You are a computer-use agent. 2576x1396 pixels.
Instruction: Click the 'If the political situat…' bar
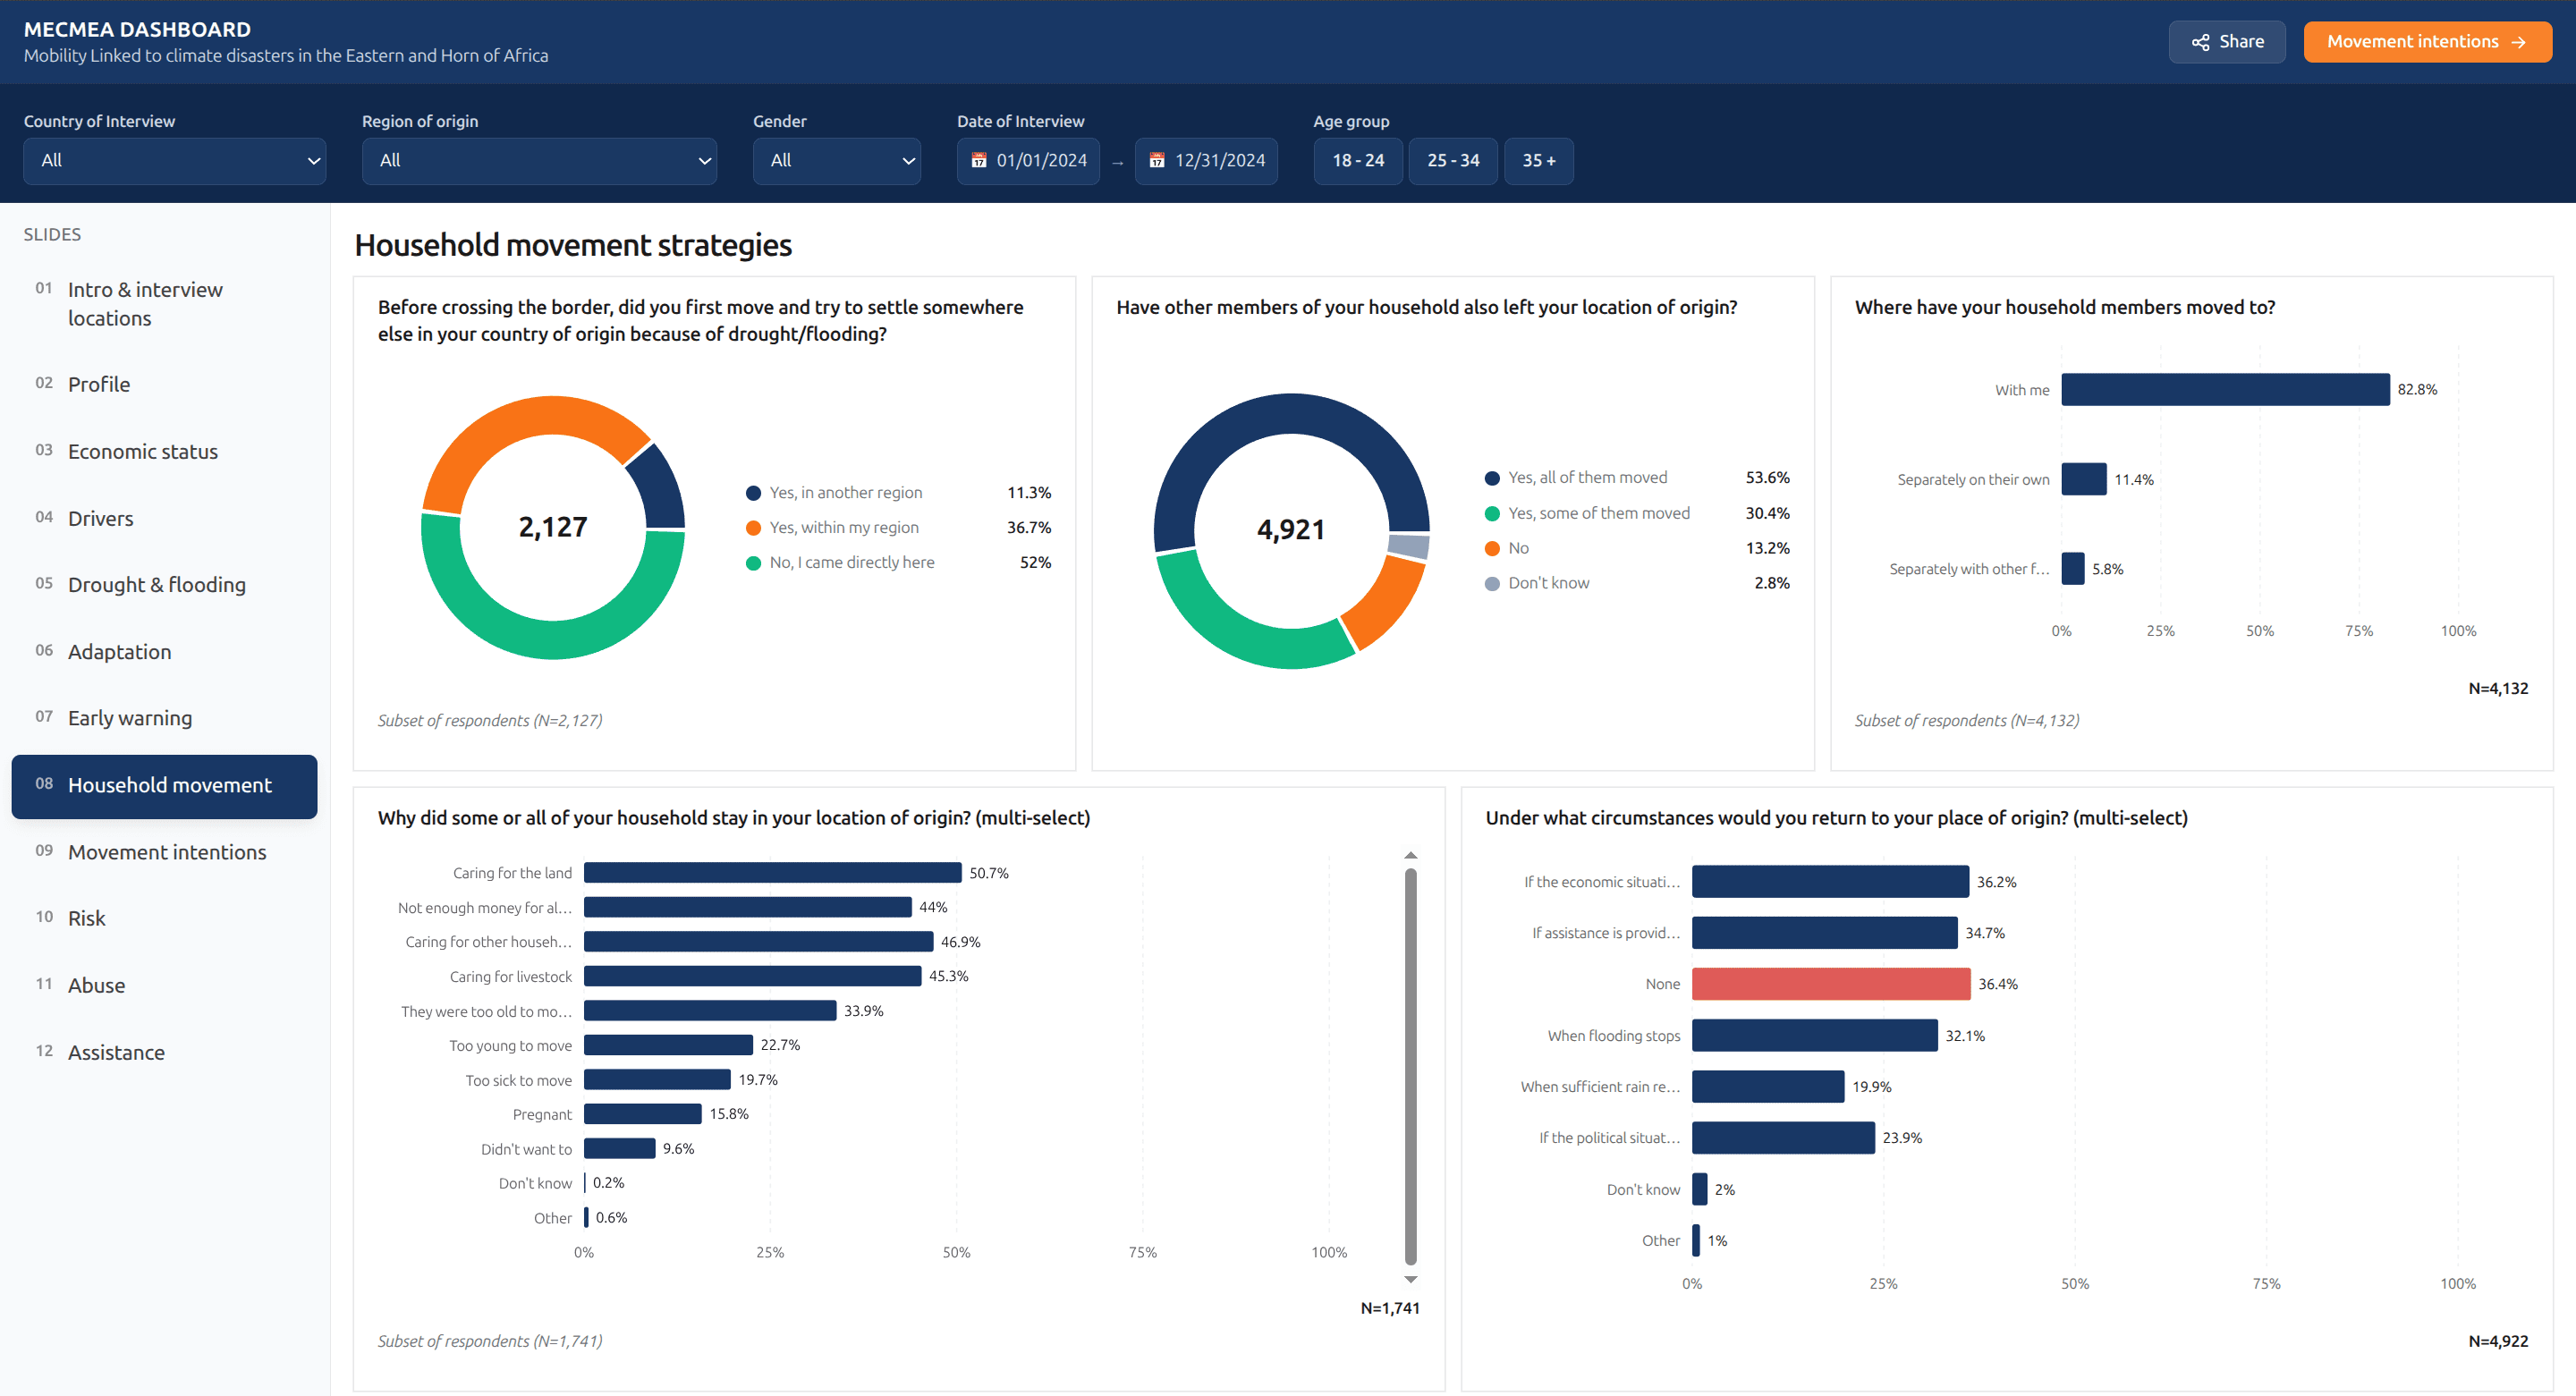tap(1783, 1139)
